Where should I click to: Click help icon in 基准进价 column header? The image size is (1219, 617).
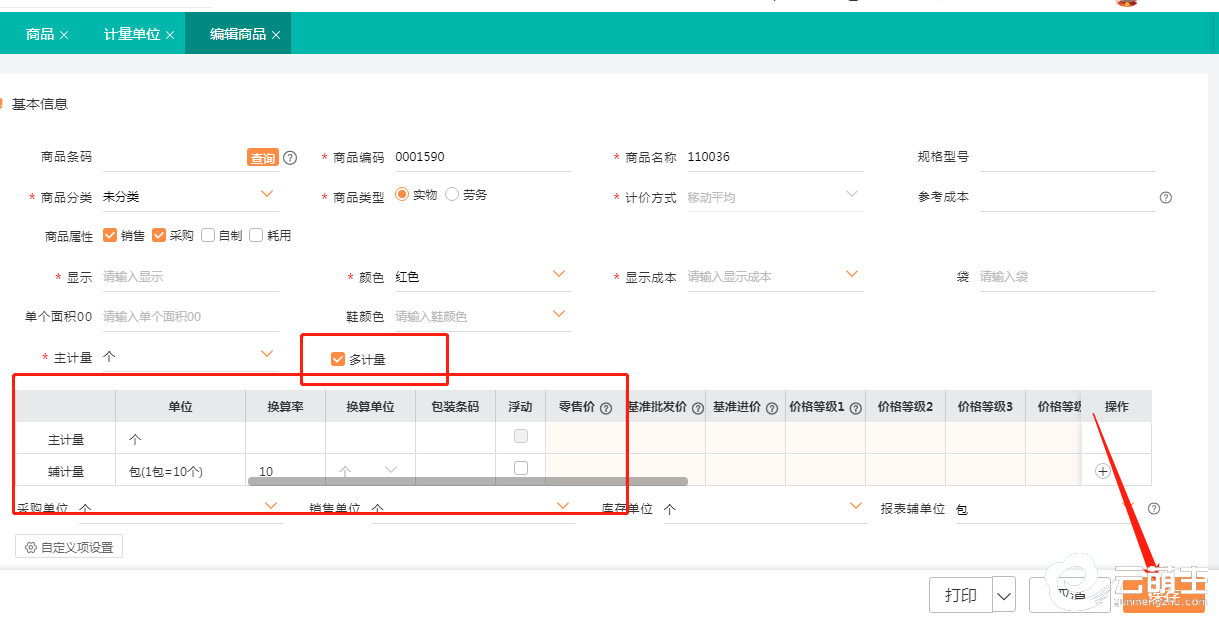(771, 408)
